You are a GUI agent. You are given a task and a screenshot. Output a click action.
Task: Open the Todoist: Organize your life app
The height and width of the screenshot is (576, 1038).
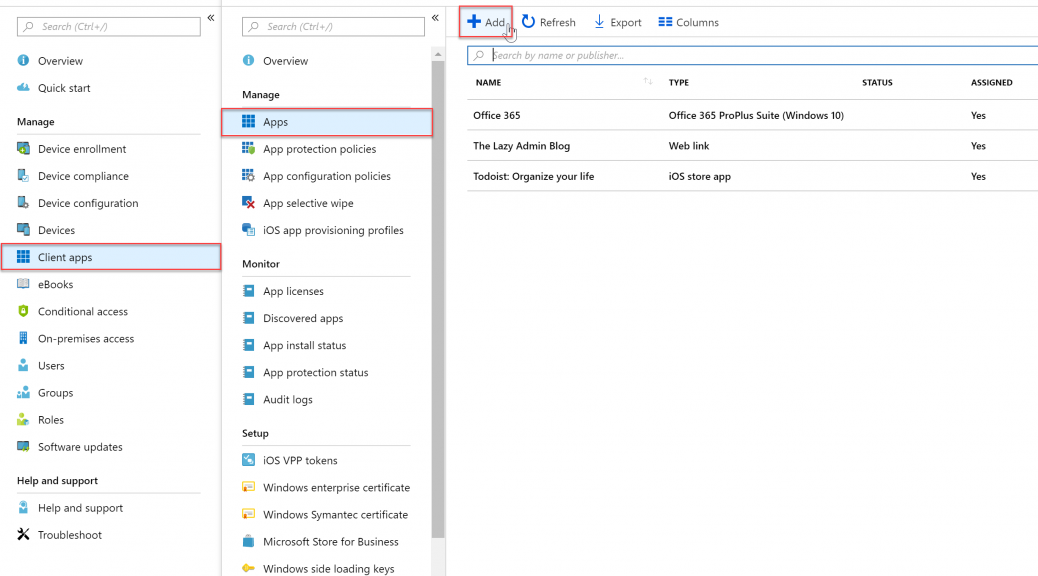[534, 177]
